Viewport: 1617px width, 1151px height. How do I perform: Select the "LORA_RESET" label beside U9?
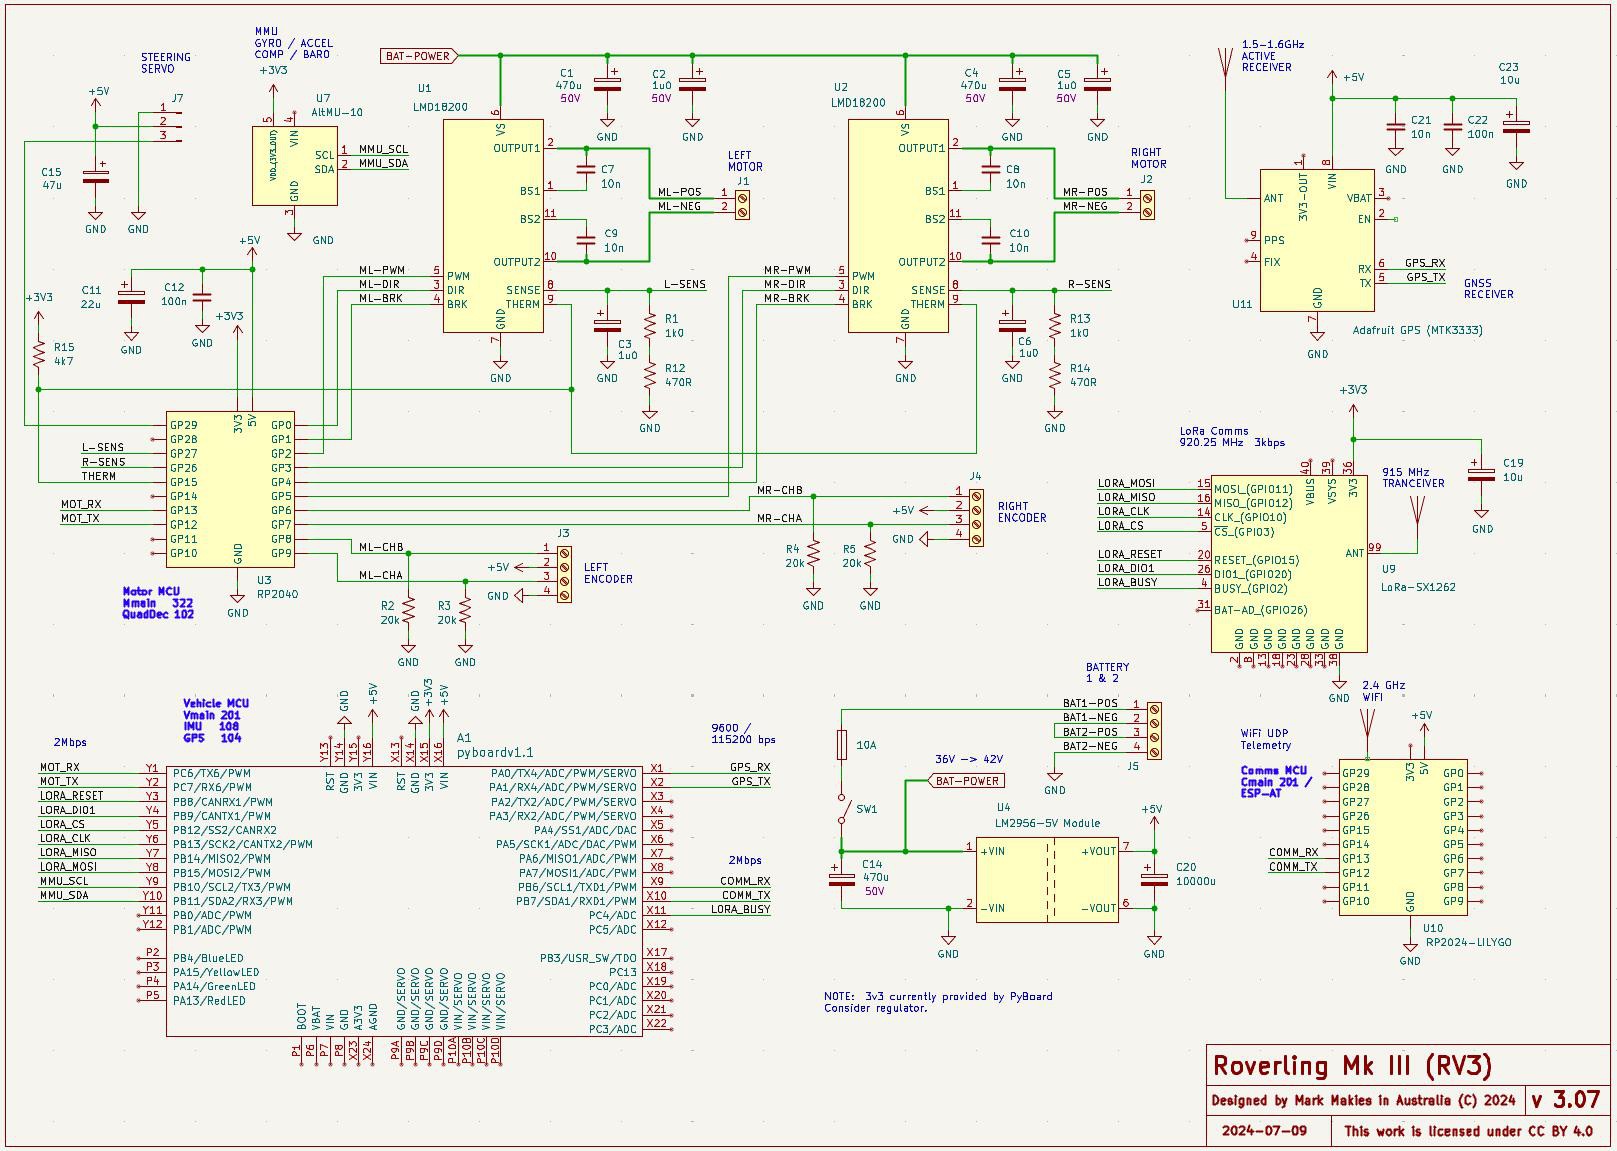[1130, 554]
